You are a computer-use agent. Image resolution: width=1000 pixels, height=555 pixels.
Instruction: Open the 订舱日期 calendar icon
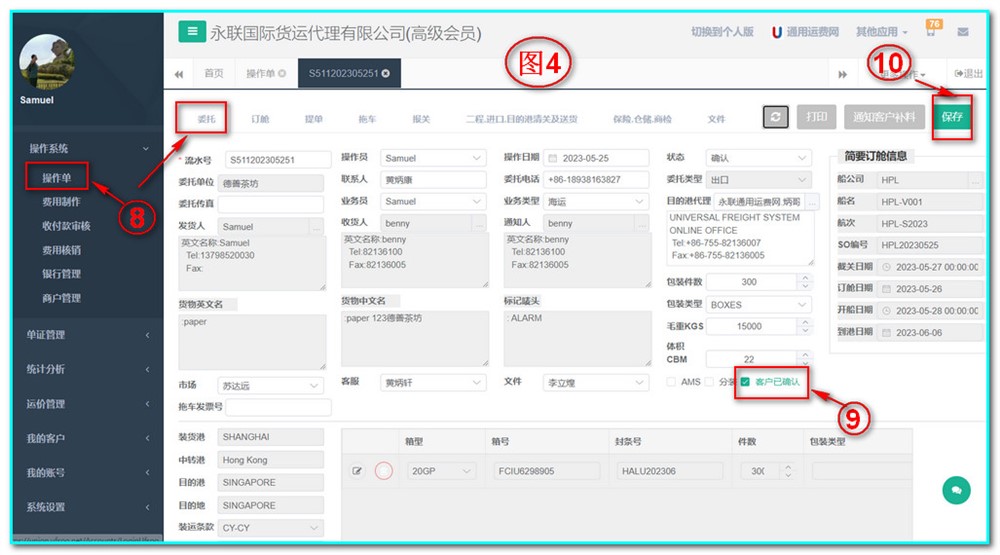(886, 288)
